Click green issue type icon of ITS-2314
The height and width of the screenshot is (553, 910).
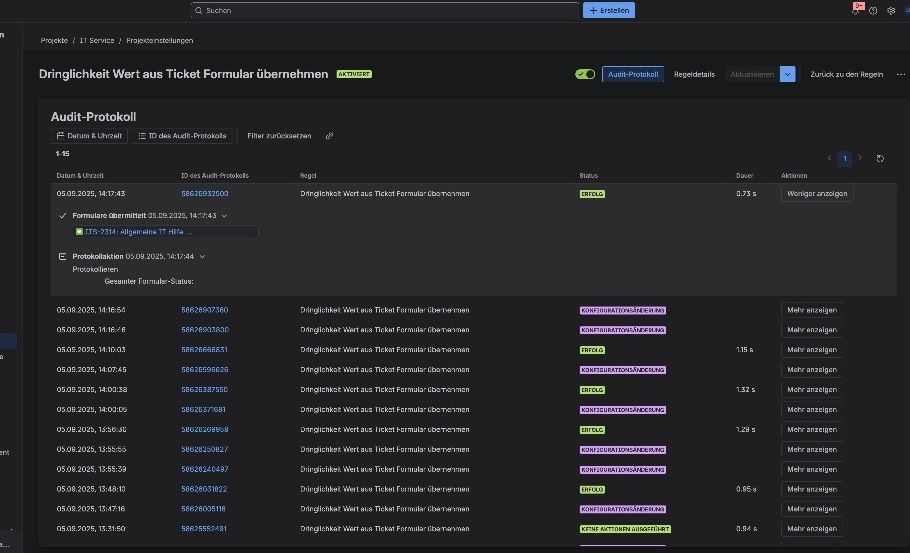tap(79, 232)
